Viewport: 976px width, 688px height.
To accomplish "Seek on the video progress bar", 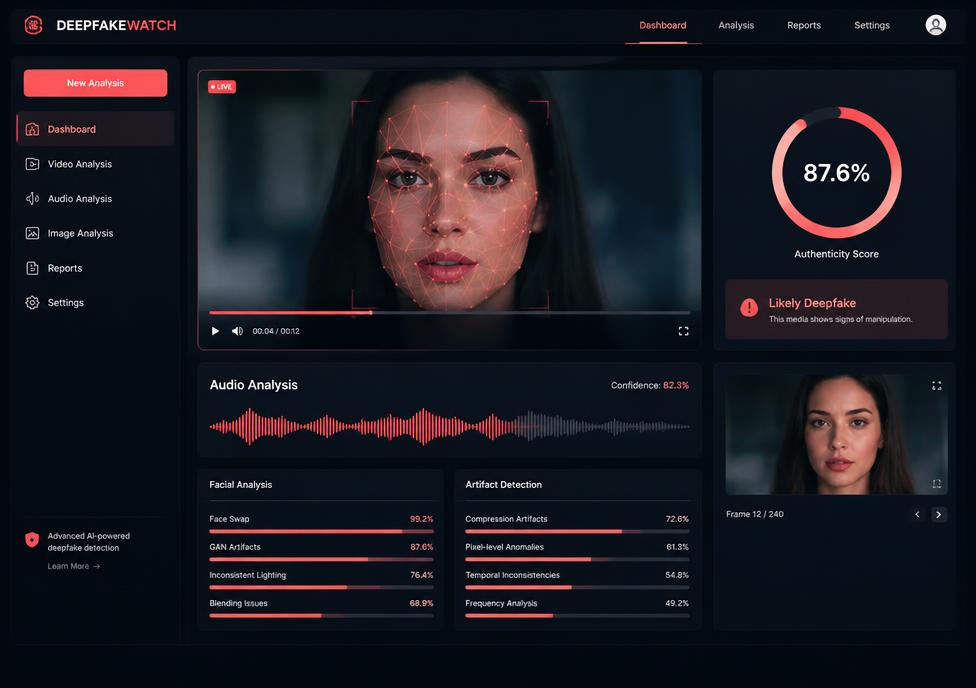I will click(449, 313).
